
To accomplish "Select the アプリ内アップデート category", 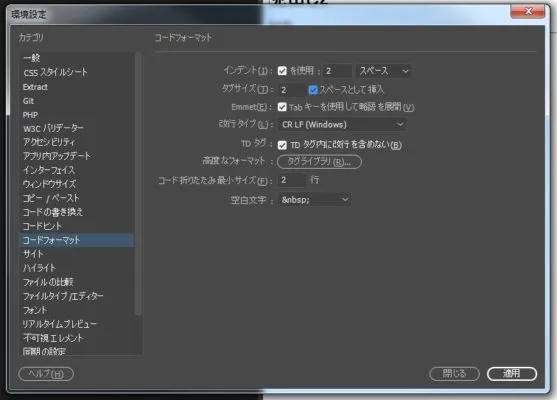I will click(77, 156).
